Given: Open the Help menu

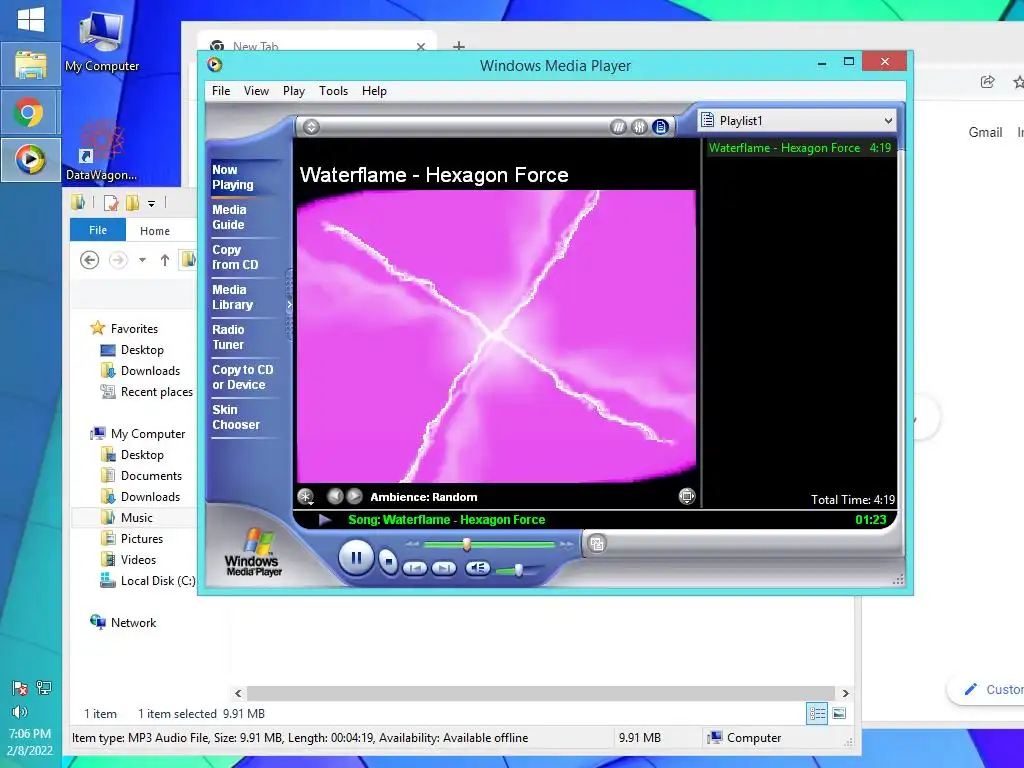Looking at the screenshot, I should (x=374, y=91).
